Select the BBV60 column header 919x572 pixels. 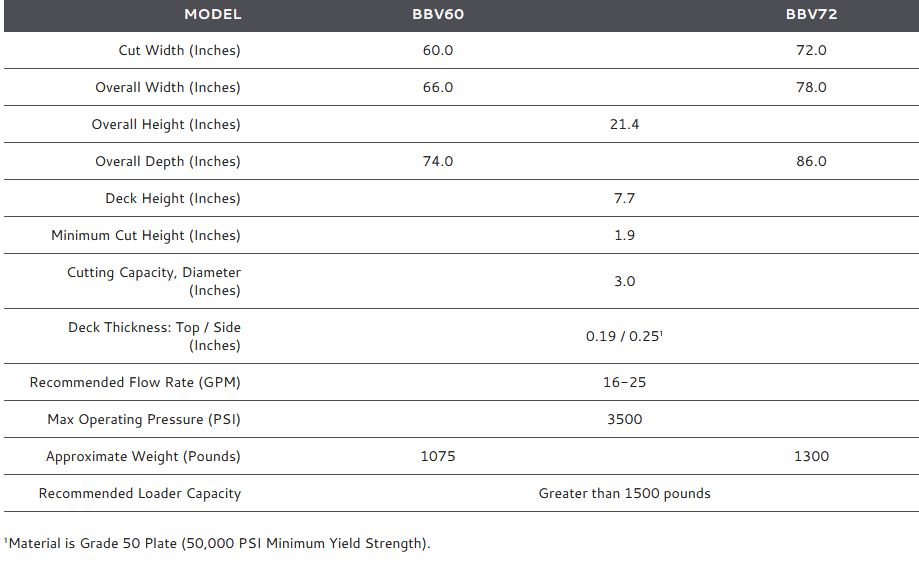[x=438, y=14]
